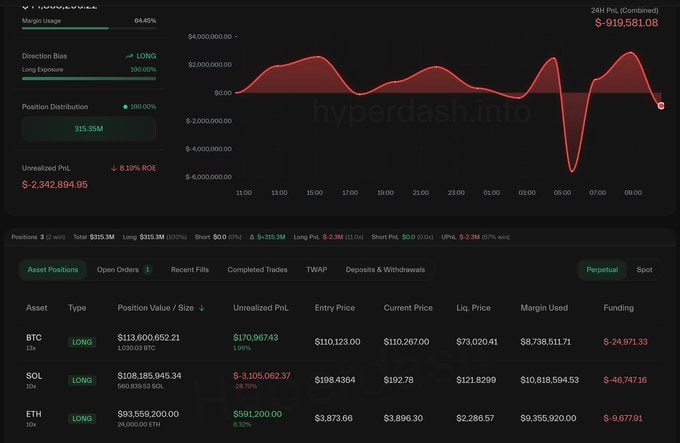Viewport: 680px width, 443px height.
Task: Switch to Spot positions view
Action: coord(644,270)
